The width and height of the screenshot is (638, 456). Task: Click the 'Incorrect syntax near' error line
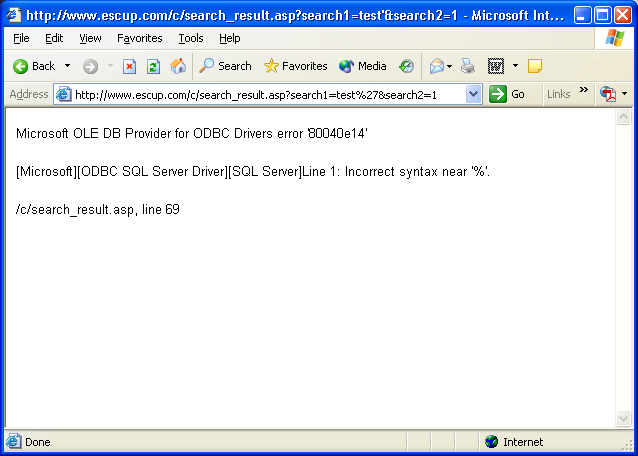(253, 172)
